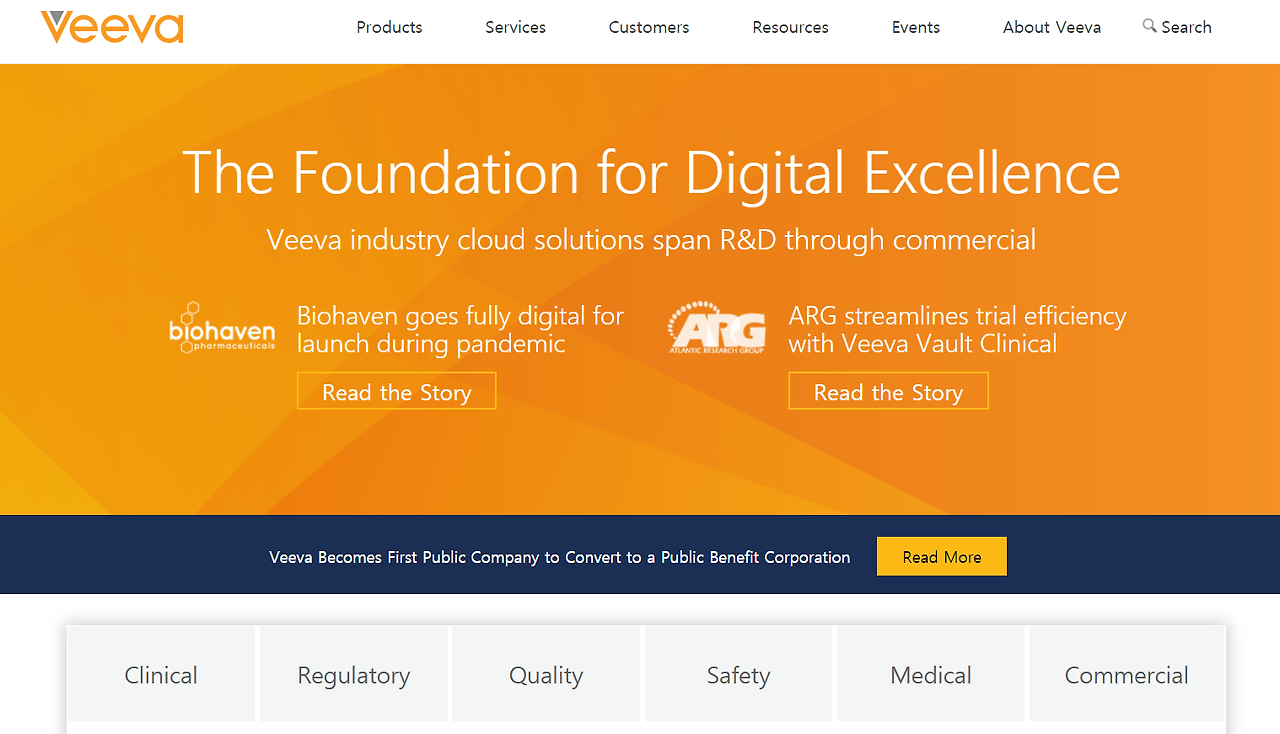The height and width of the screenshot is (734, 1280).
Task: Click the Search link text
Action: click(1186, 27)
